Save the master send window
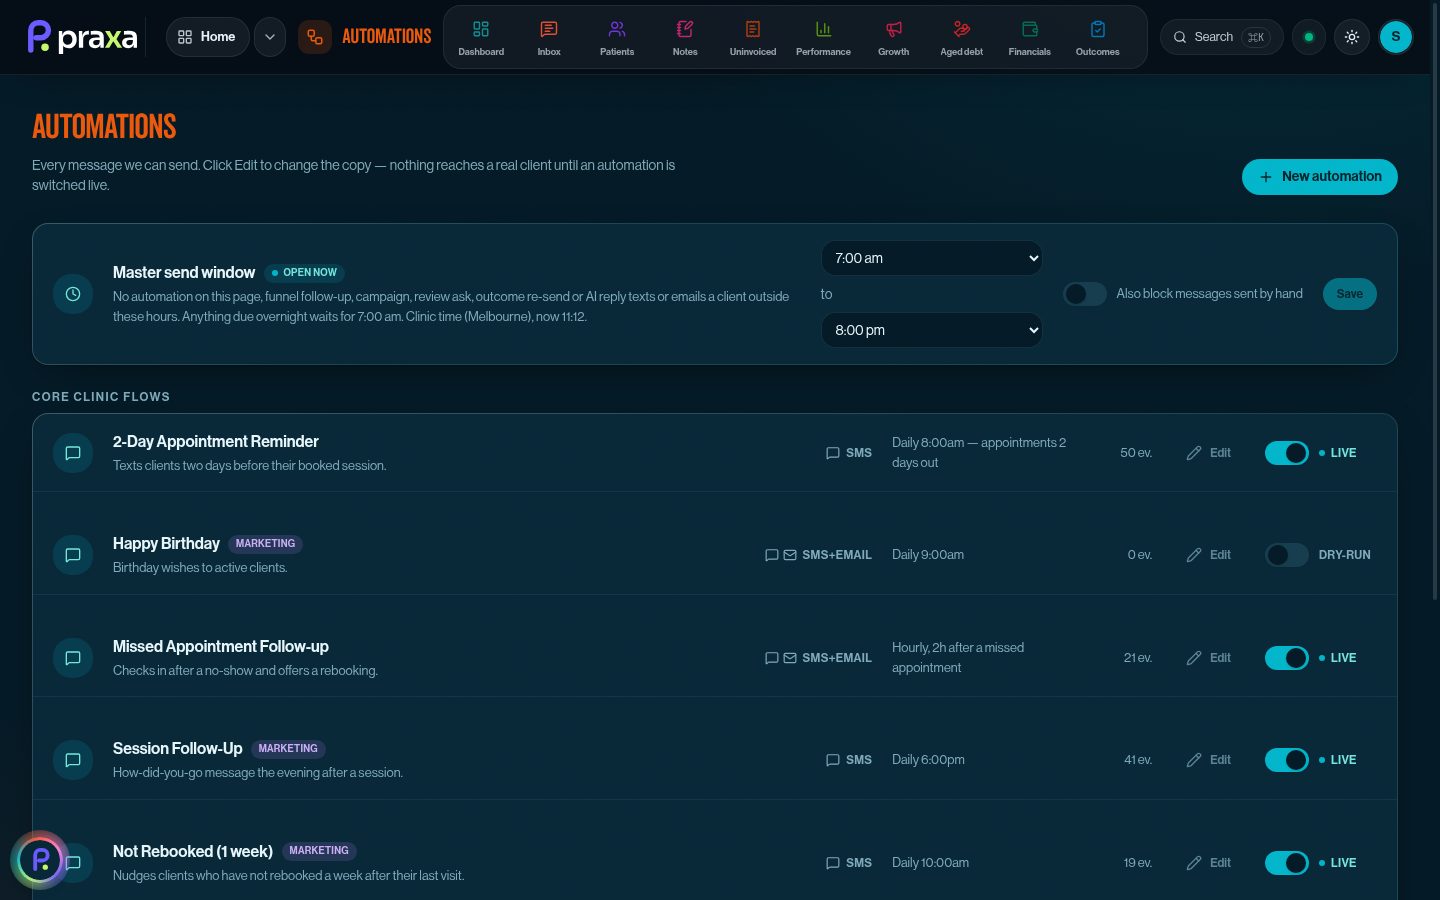 click(x=1350, y=294)
